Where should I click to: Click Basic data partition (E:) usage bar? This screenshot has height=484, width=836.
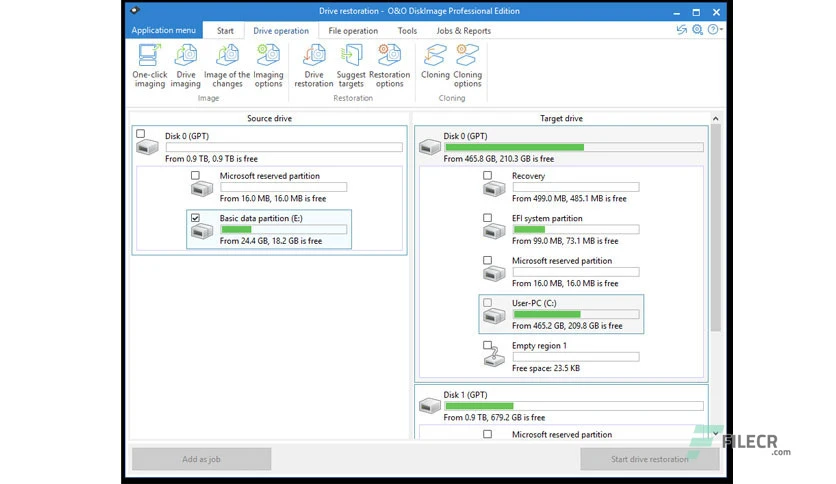click(x=284, y=229)
